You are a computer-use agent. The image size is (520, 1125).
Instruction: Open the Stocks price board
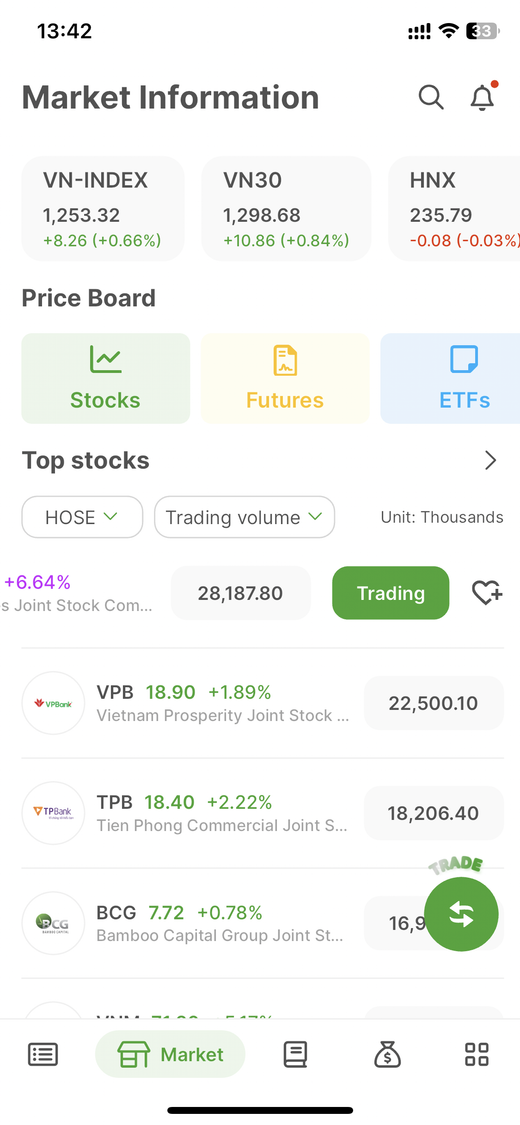coord(105,378)
